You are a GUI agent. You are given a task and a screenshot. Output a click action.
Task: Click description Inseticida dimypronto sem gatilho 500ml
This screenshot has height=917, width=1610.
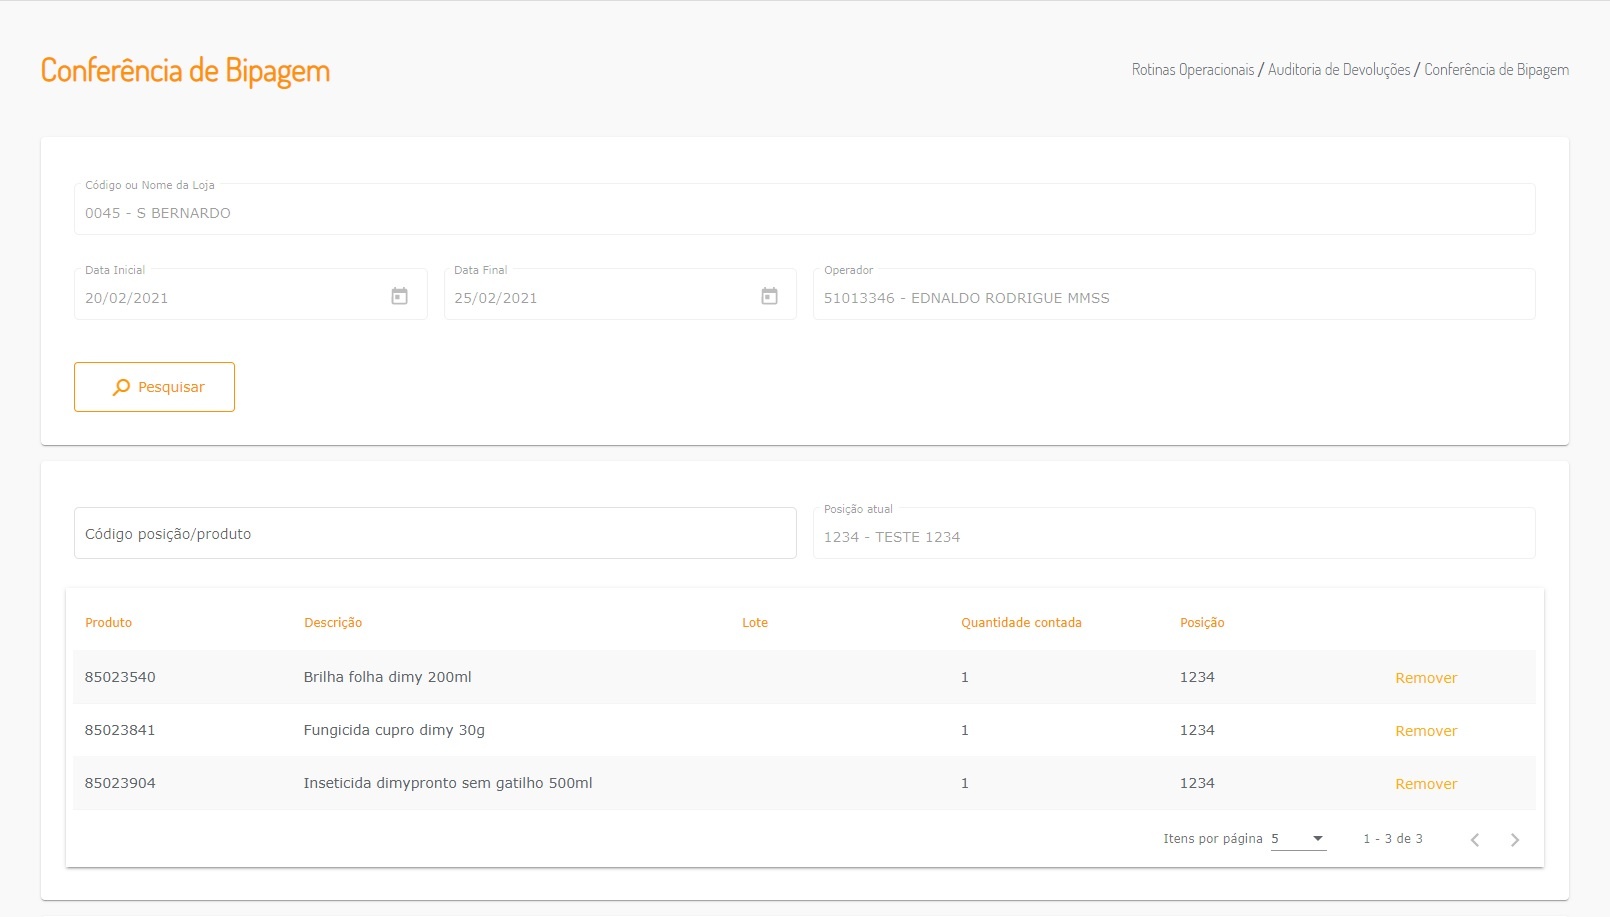tap(448, 783)
